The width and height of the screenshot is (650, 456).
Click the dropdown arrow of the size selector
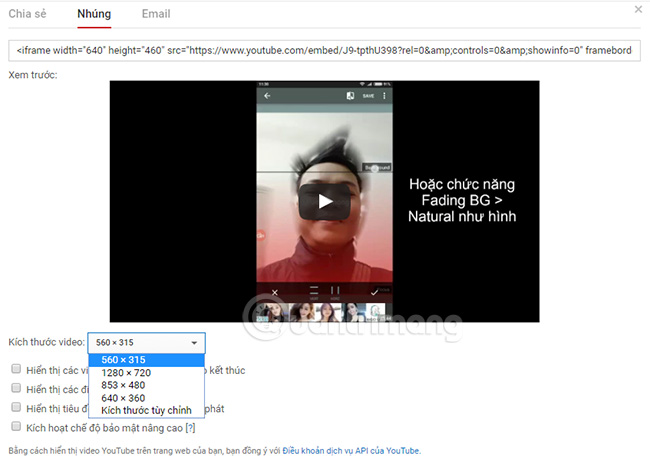click(194, 343)
